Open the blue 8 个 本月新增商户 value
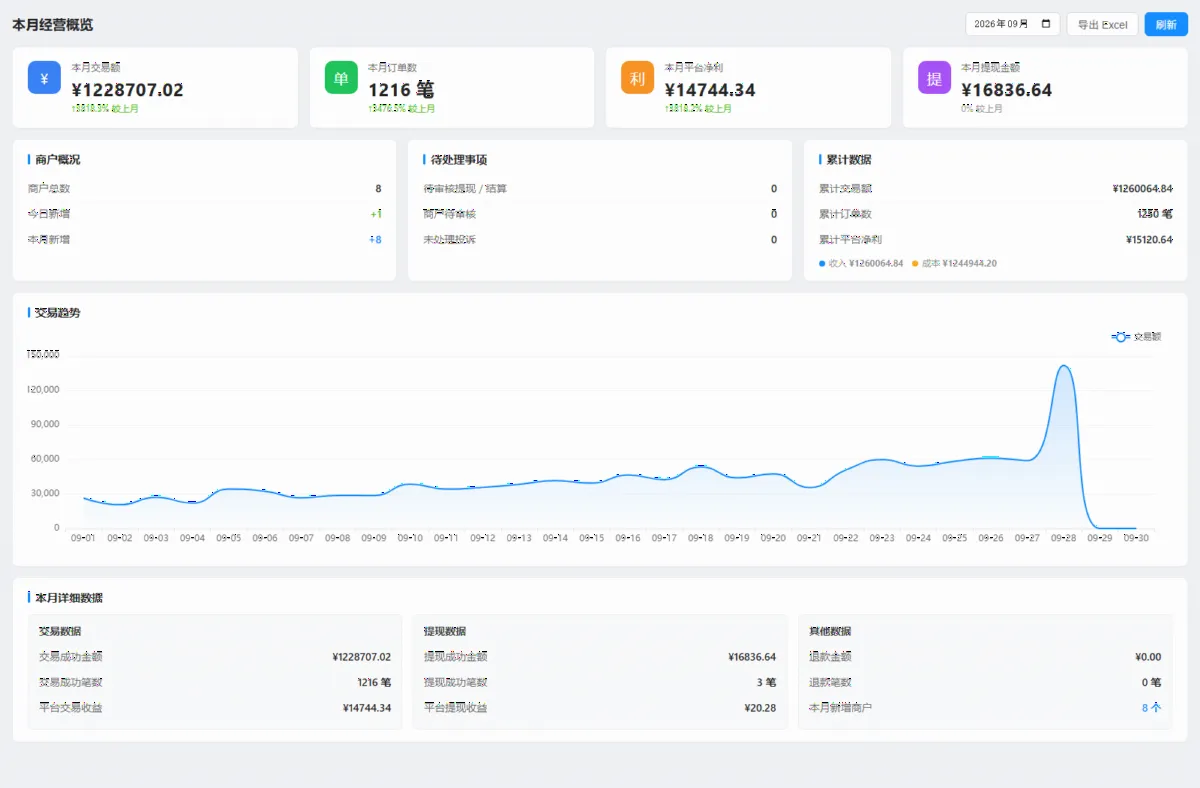This screenshot has height=788, width=1200. 1151,707
